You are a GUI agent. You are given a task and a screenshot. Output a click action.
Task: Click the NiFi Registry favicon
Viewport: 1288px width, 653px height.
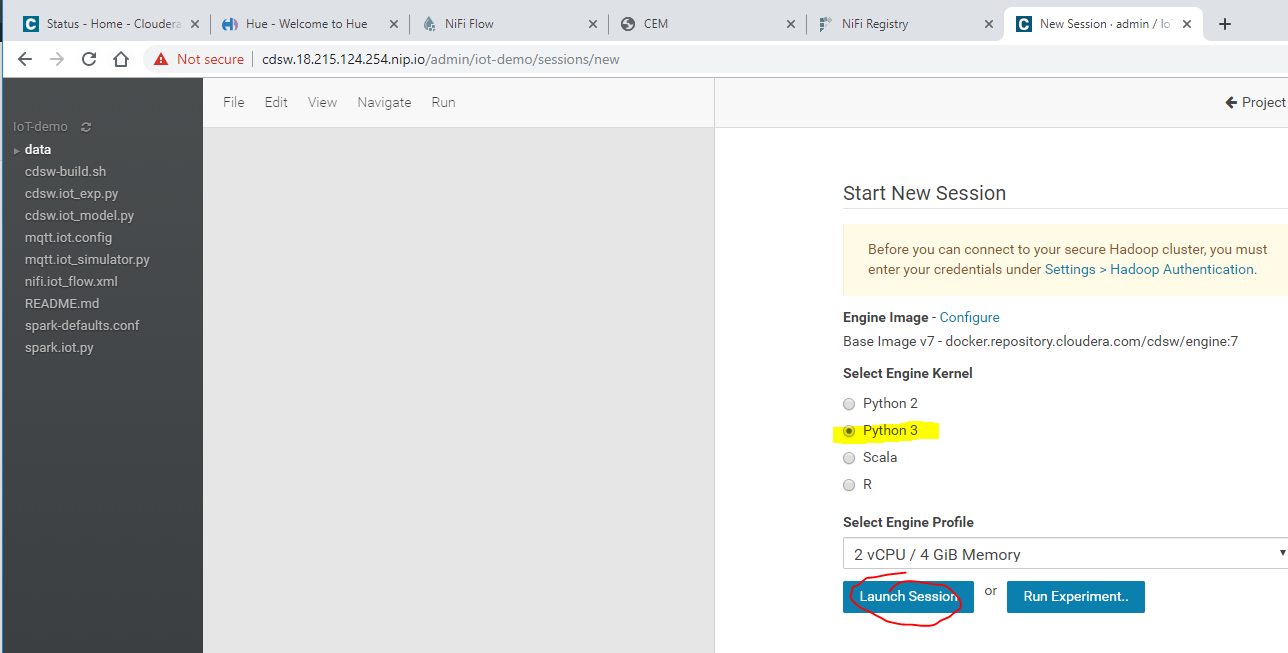coord(826,24)
